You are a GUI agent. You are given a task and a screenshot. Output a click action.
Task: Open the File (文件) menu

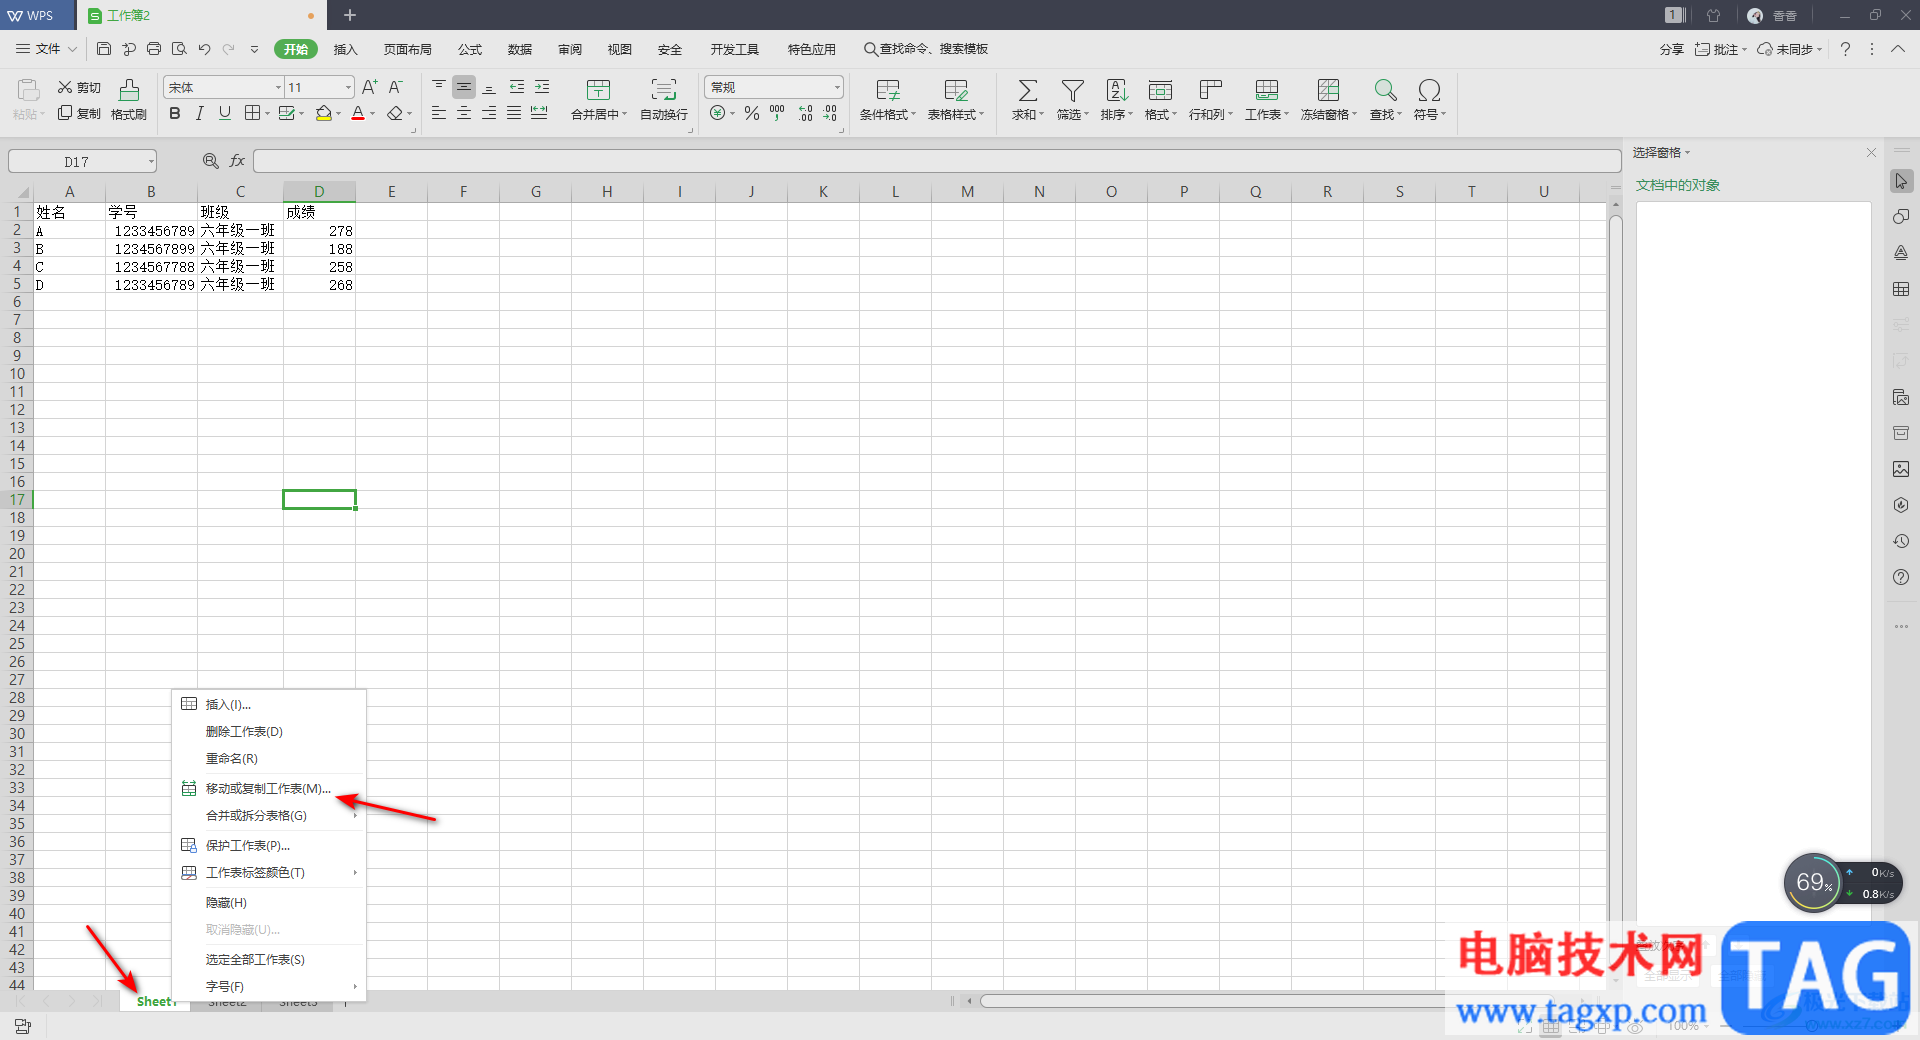tap(47, 49)
